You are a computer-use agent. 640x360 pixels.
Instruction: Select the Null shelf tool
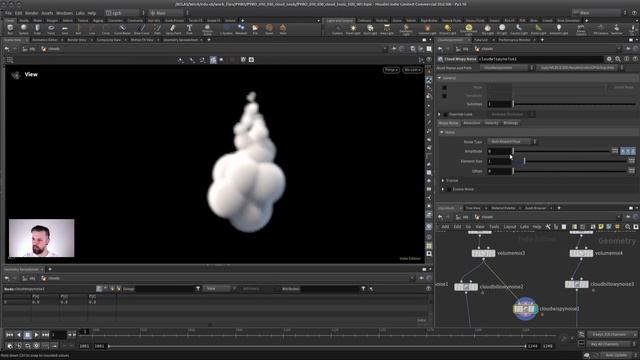[78, 29]
